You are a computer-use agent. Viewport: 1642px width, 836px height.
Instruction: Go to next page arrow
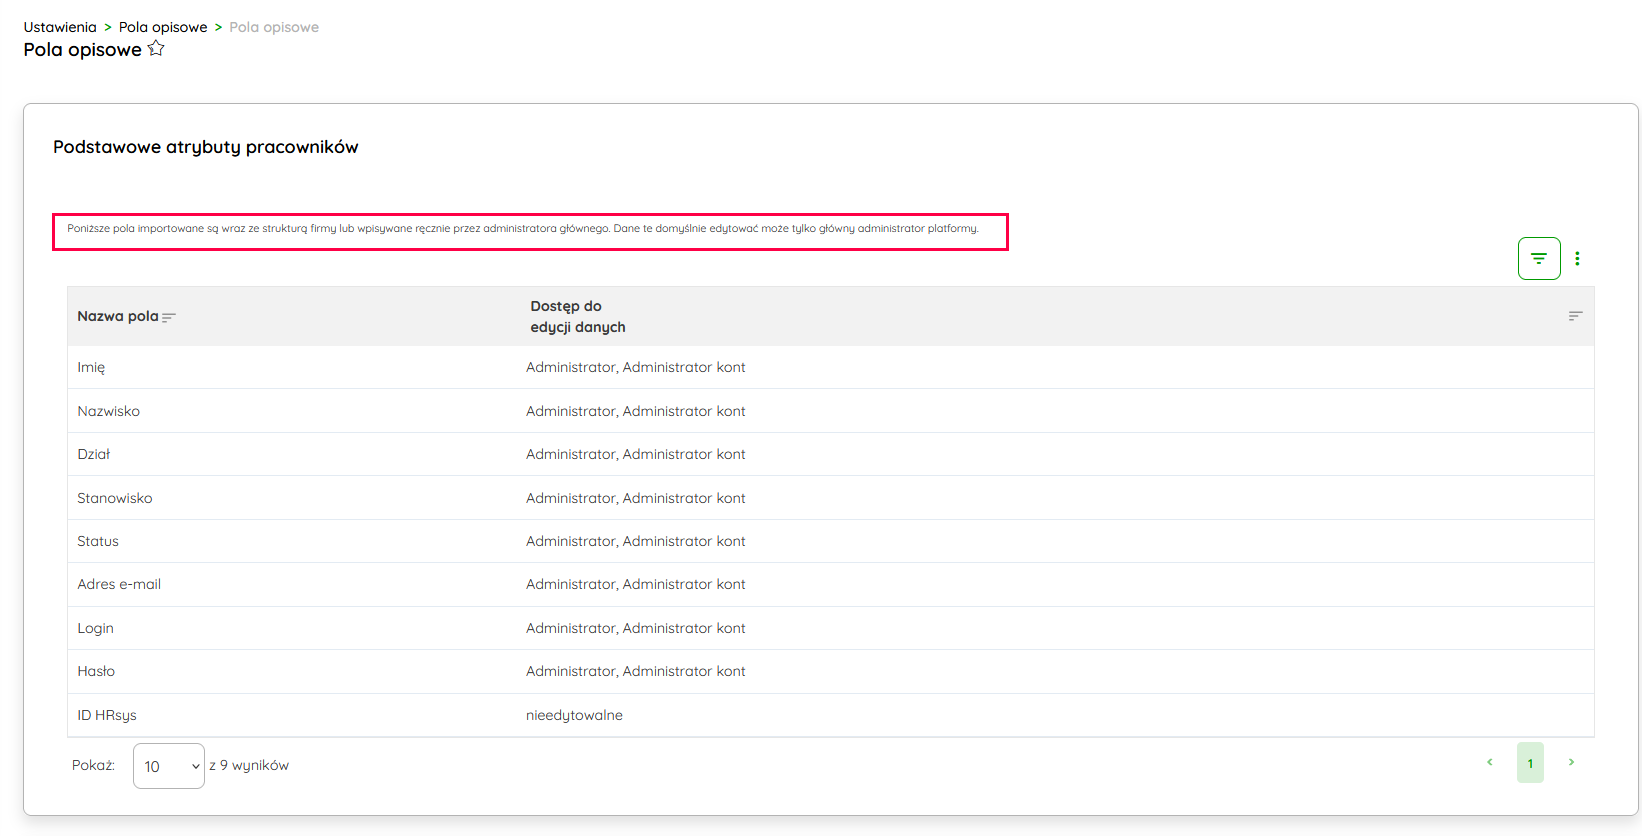point(1571,763)
